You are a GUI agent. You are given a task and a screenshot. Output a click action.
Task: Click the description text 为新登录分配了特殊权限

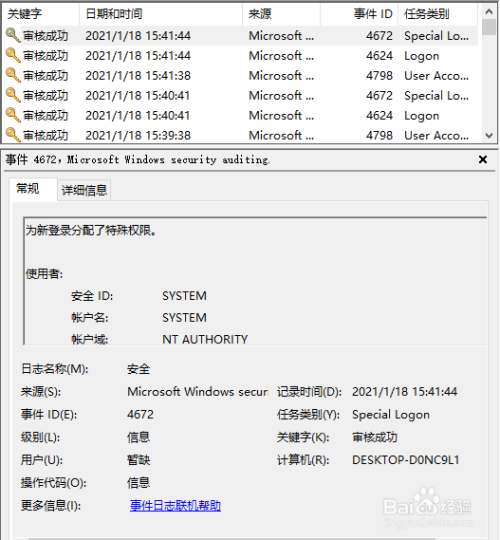[x=91, y=230]
